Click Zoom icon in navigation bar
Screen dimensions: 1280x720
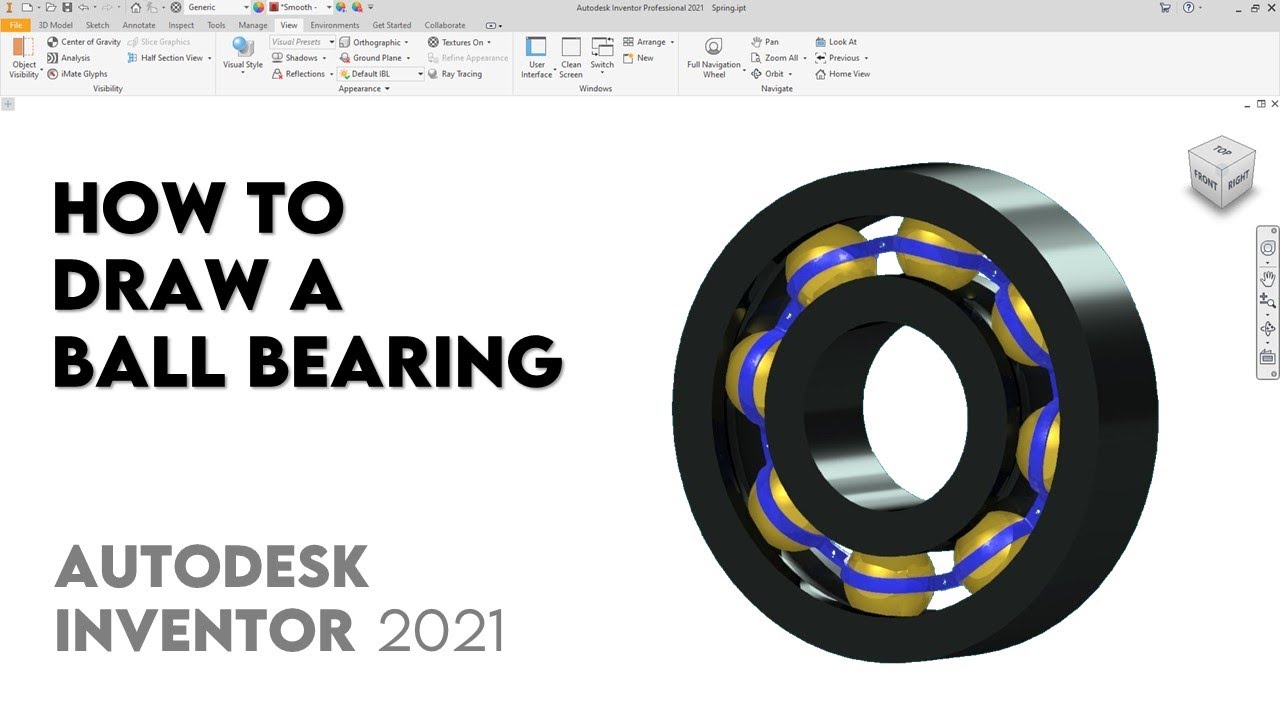coord(1268,300)
